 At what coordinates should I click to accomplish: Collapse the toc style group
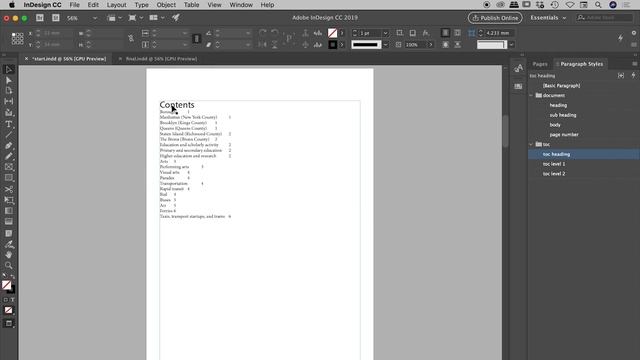531,144
